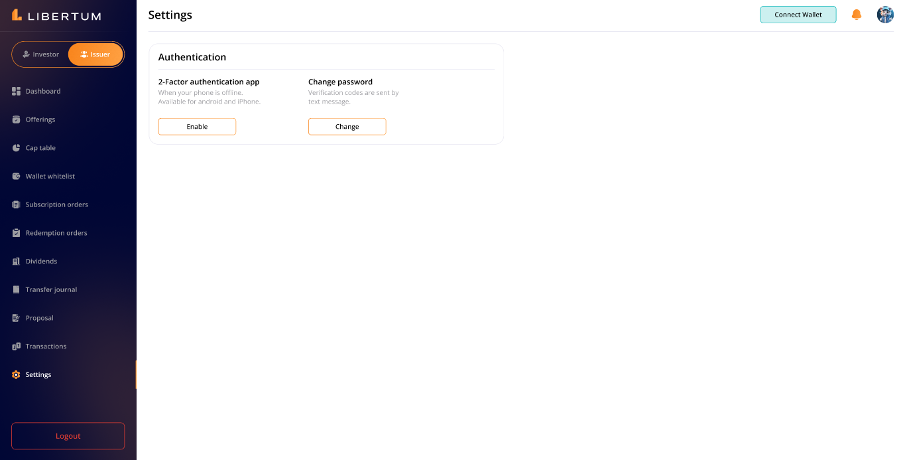Enable 2-Factor authentication app
Screen dimensions: 904x460
coord(197,127)
